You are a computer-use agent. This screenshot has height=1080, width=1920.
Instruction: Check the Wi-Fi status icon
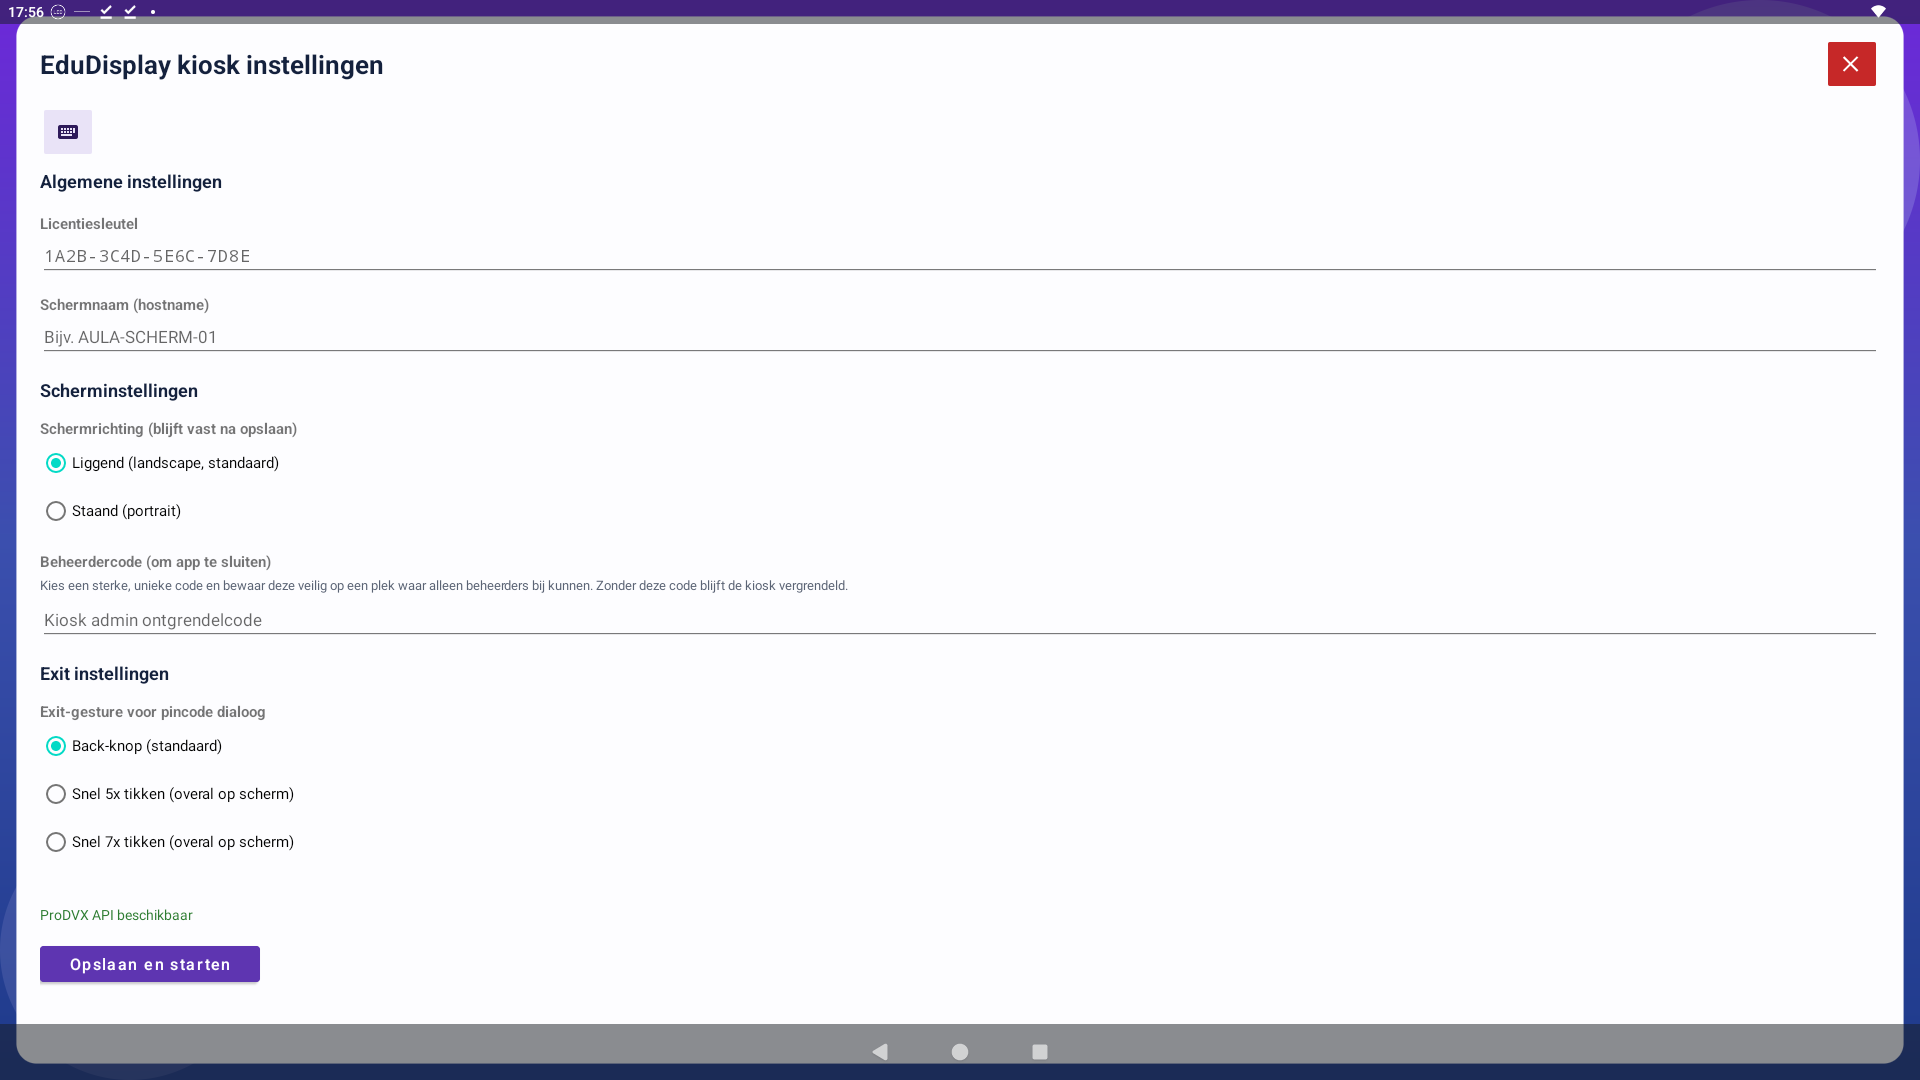coord(1878,12)
